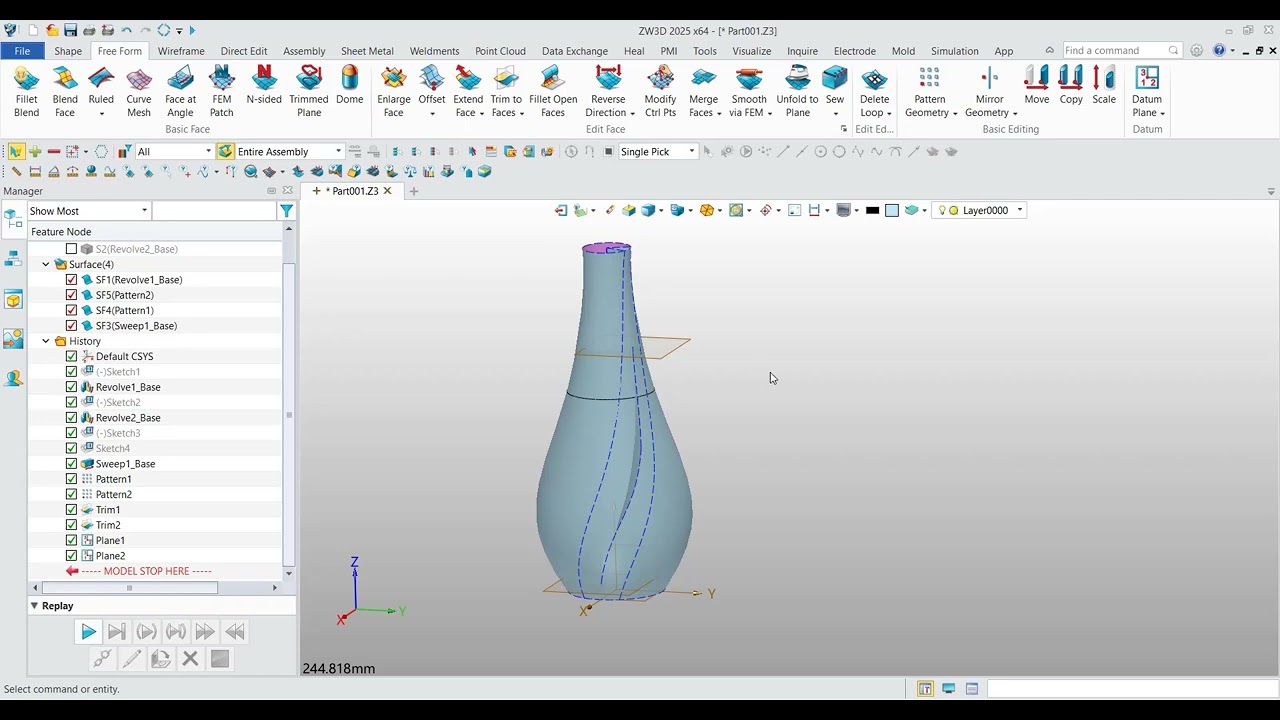Open the Mirror Geometry tool
Viewport: 1280px width, 720px height.
point(990,92)
